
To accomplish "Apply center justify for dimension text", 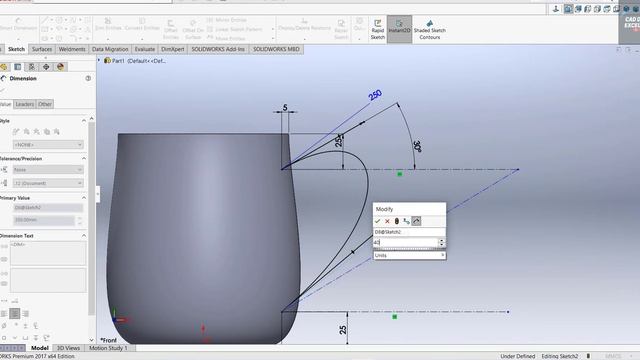I will click(x=15, y=313).
